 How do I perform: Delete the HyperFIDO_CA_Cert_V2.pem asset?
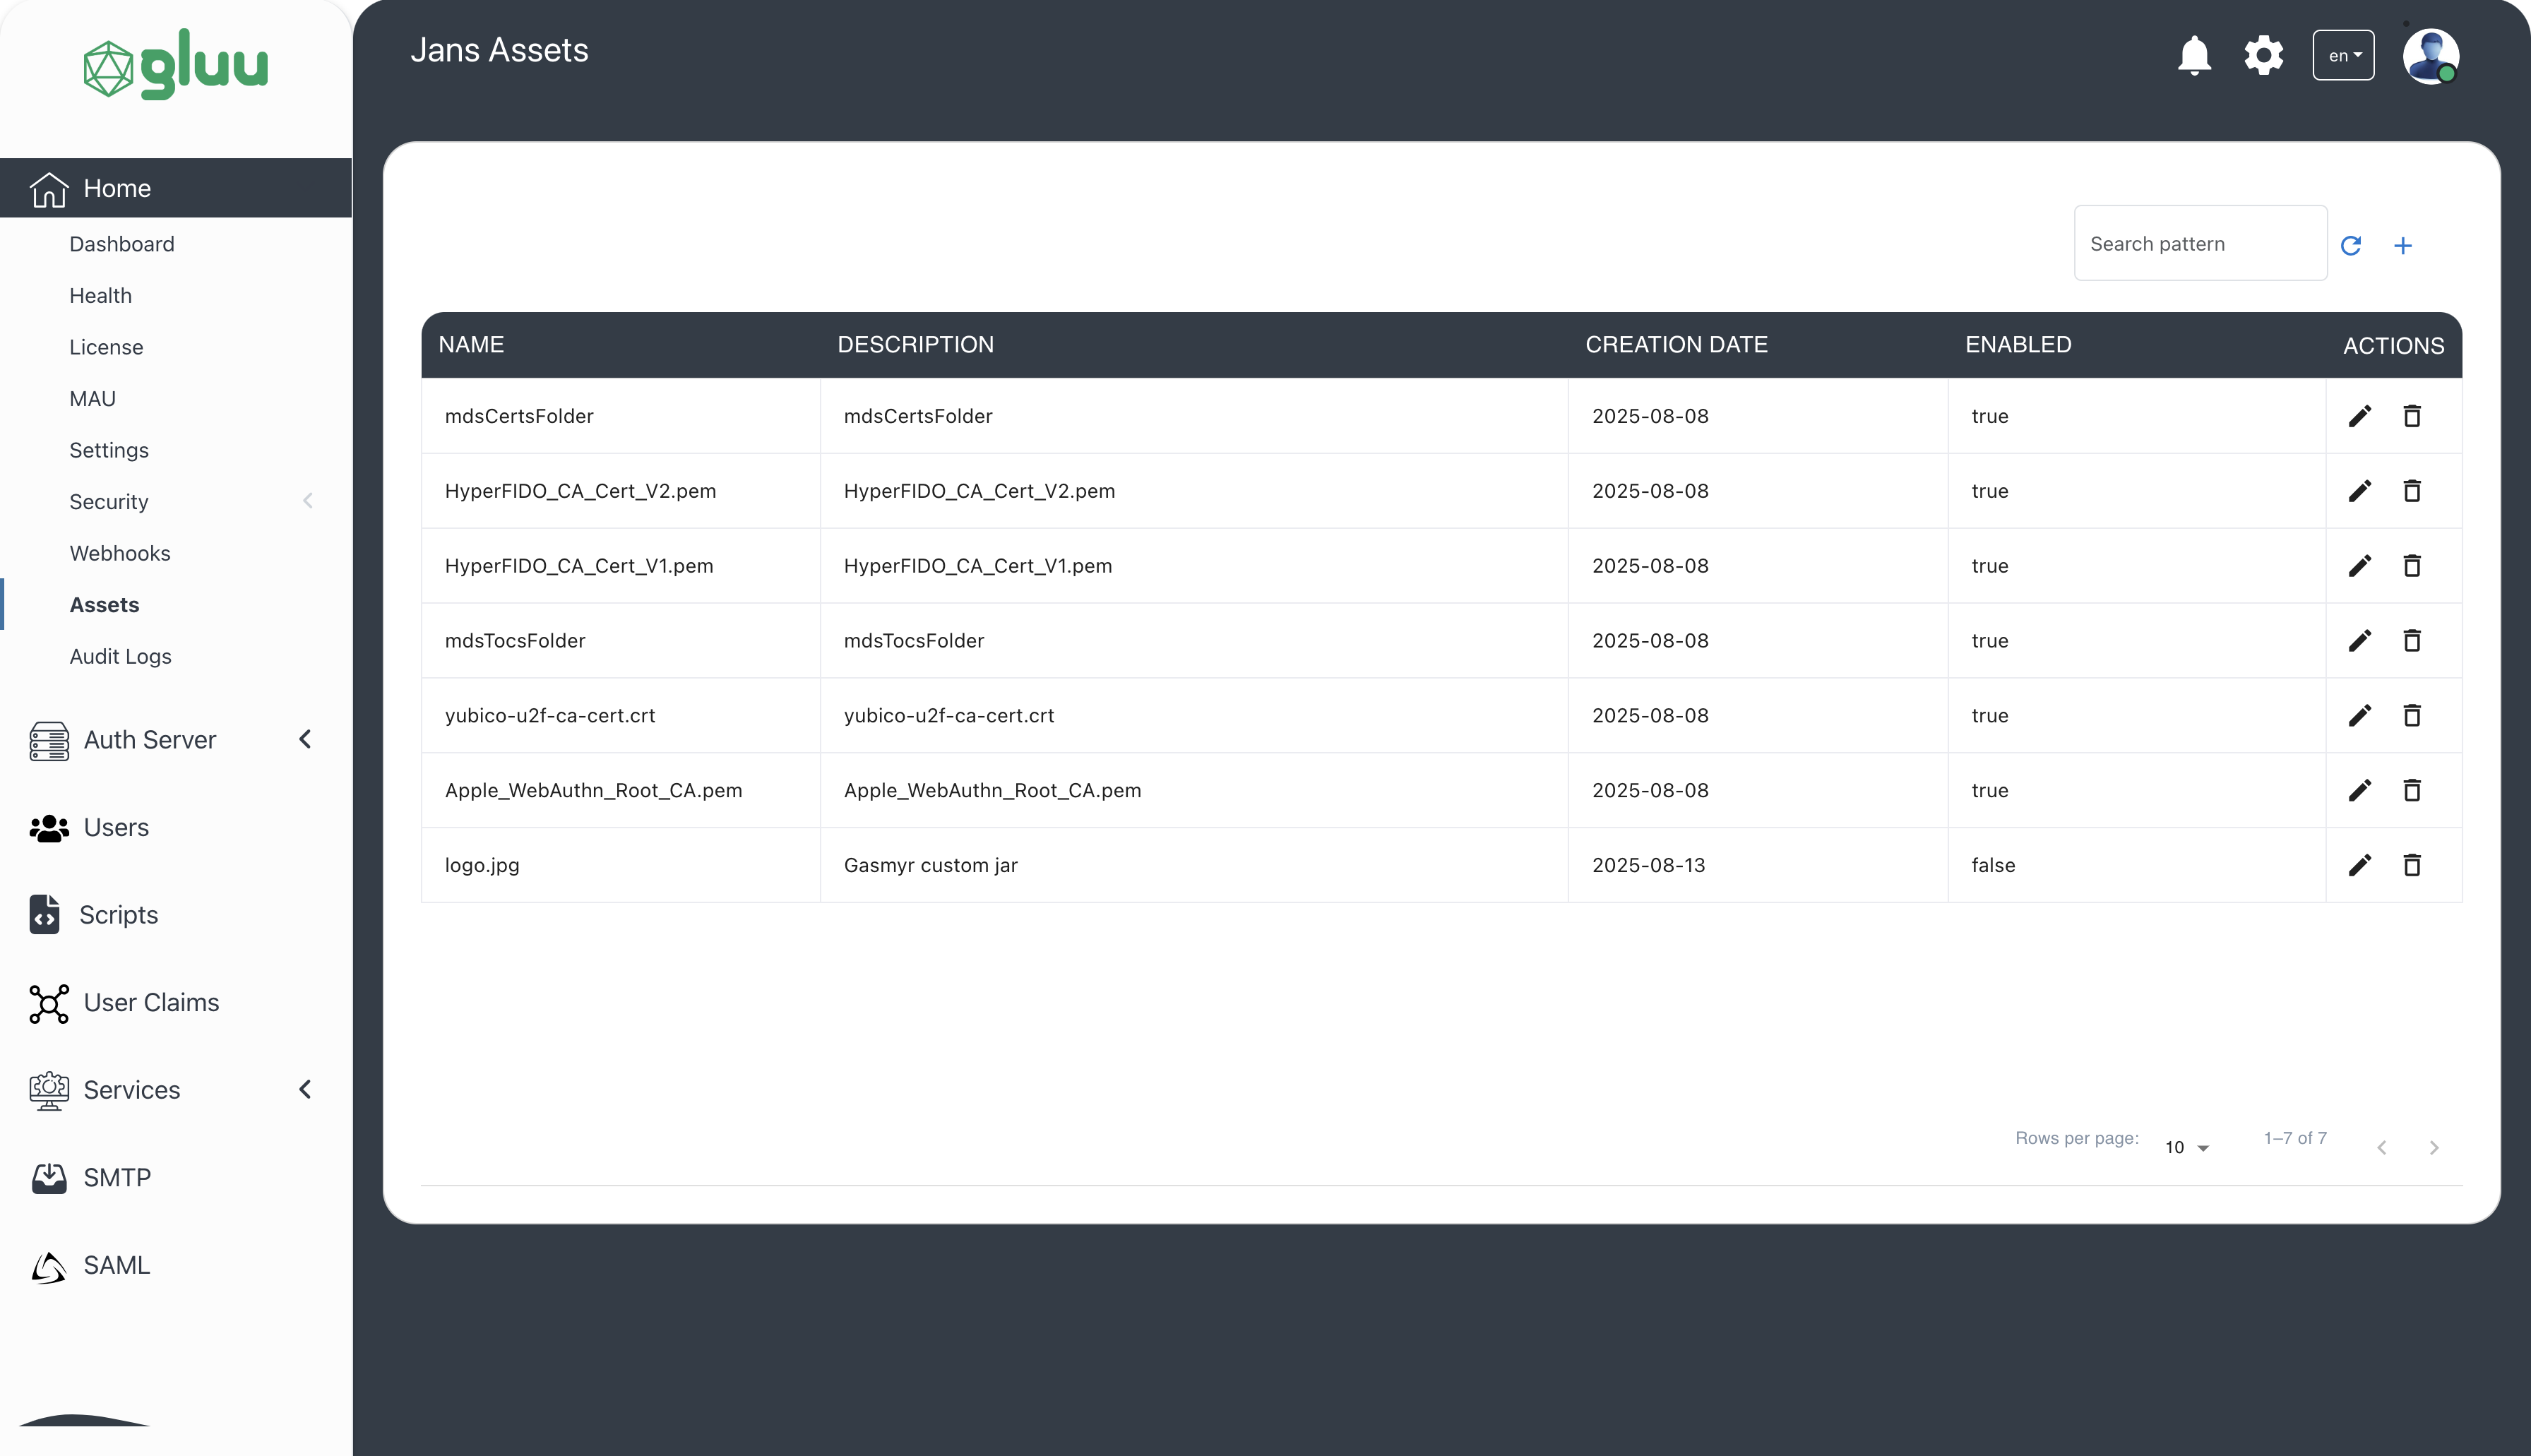tap(2412, 491)
